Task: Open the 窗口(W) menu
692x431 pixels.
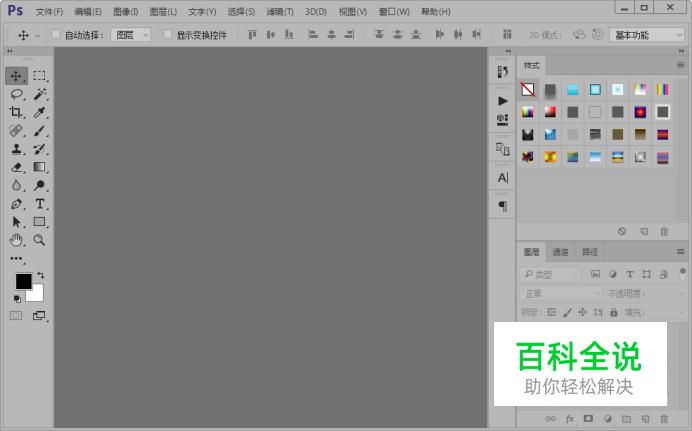Action: point(394,12)
